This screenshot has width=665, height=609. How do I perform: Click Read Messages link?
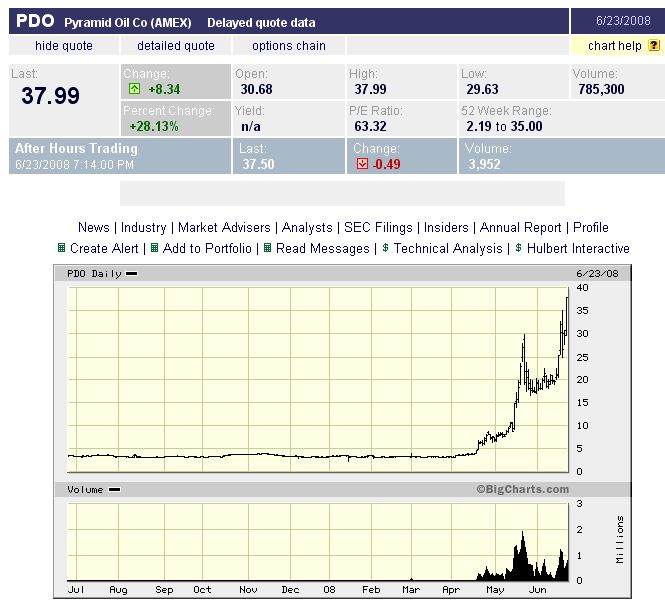pos(323,248)
